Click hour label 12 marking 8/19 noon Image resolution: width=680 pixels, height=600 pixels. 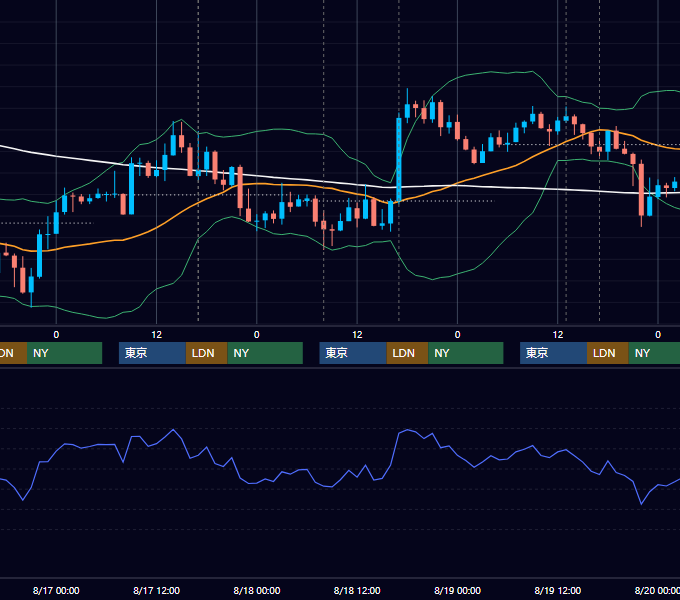tap(558, 335)
